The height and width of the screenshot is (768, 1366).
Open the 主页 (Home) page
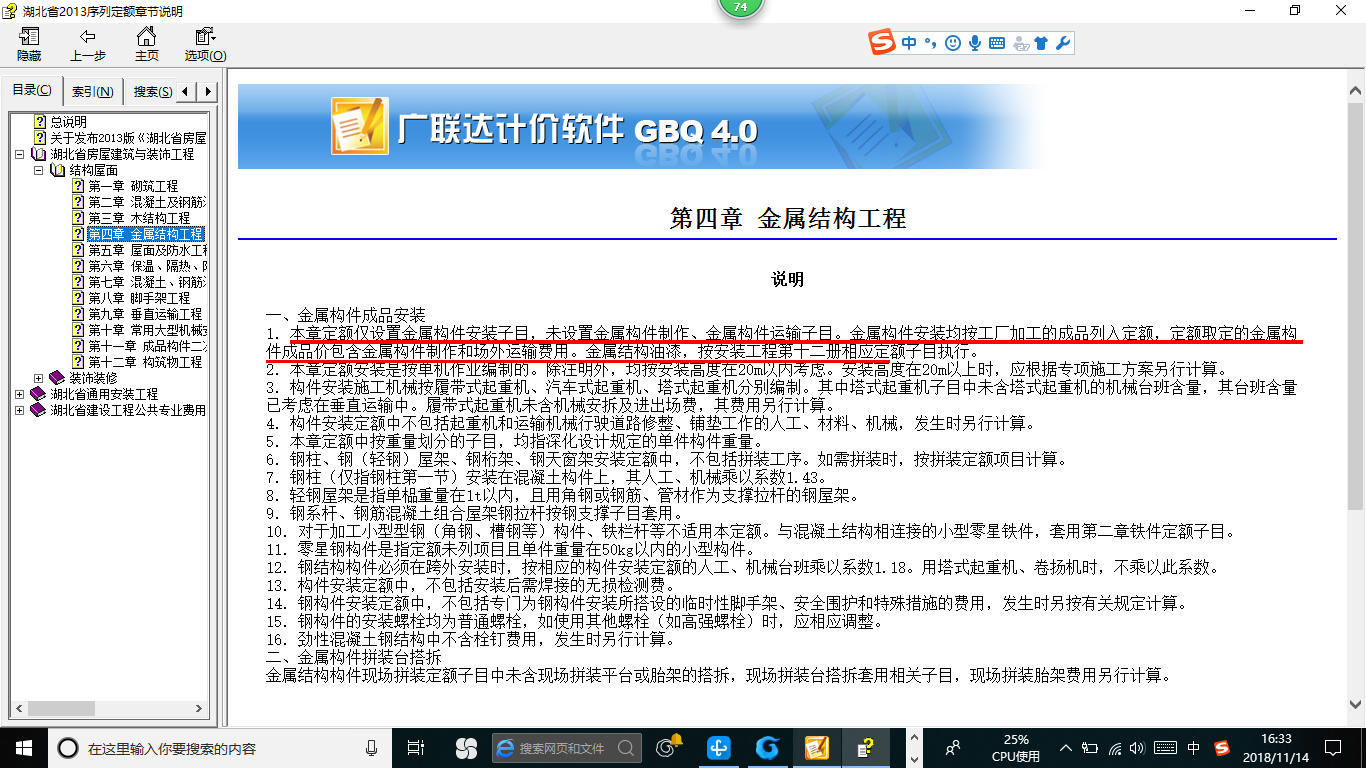click(147, 45)
